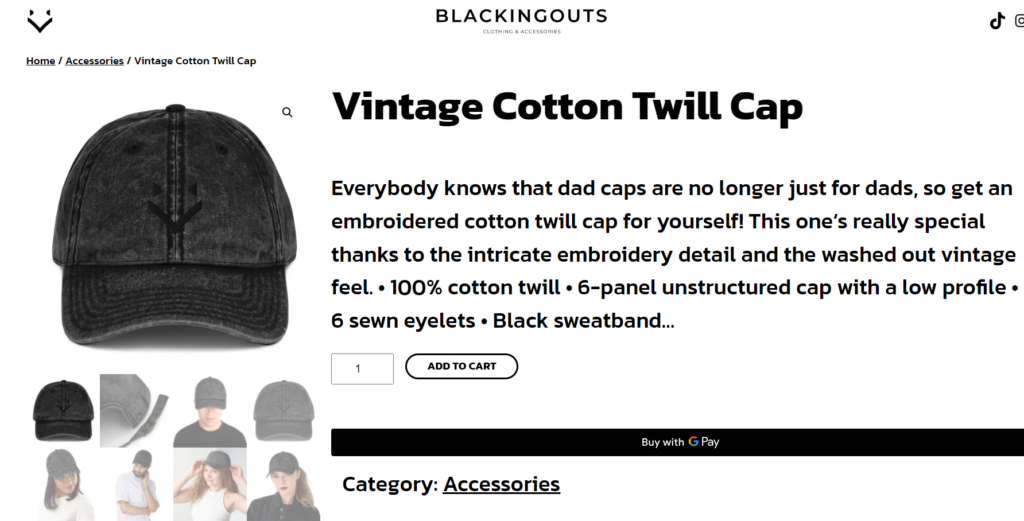Zoom the product image with the magnifier icon
Image resolution: width=1024 pixels, height=521 pixels.
[287, 113]
